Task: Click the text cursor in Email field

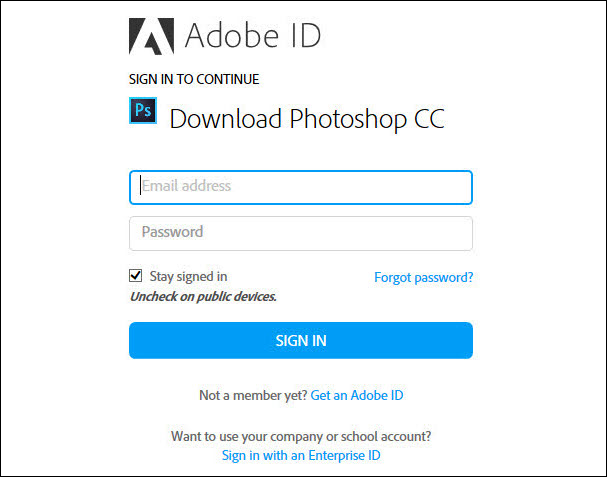Action: [x=140, y=186]
